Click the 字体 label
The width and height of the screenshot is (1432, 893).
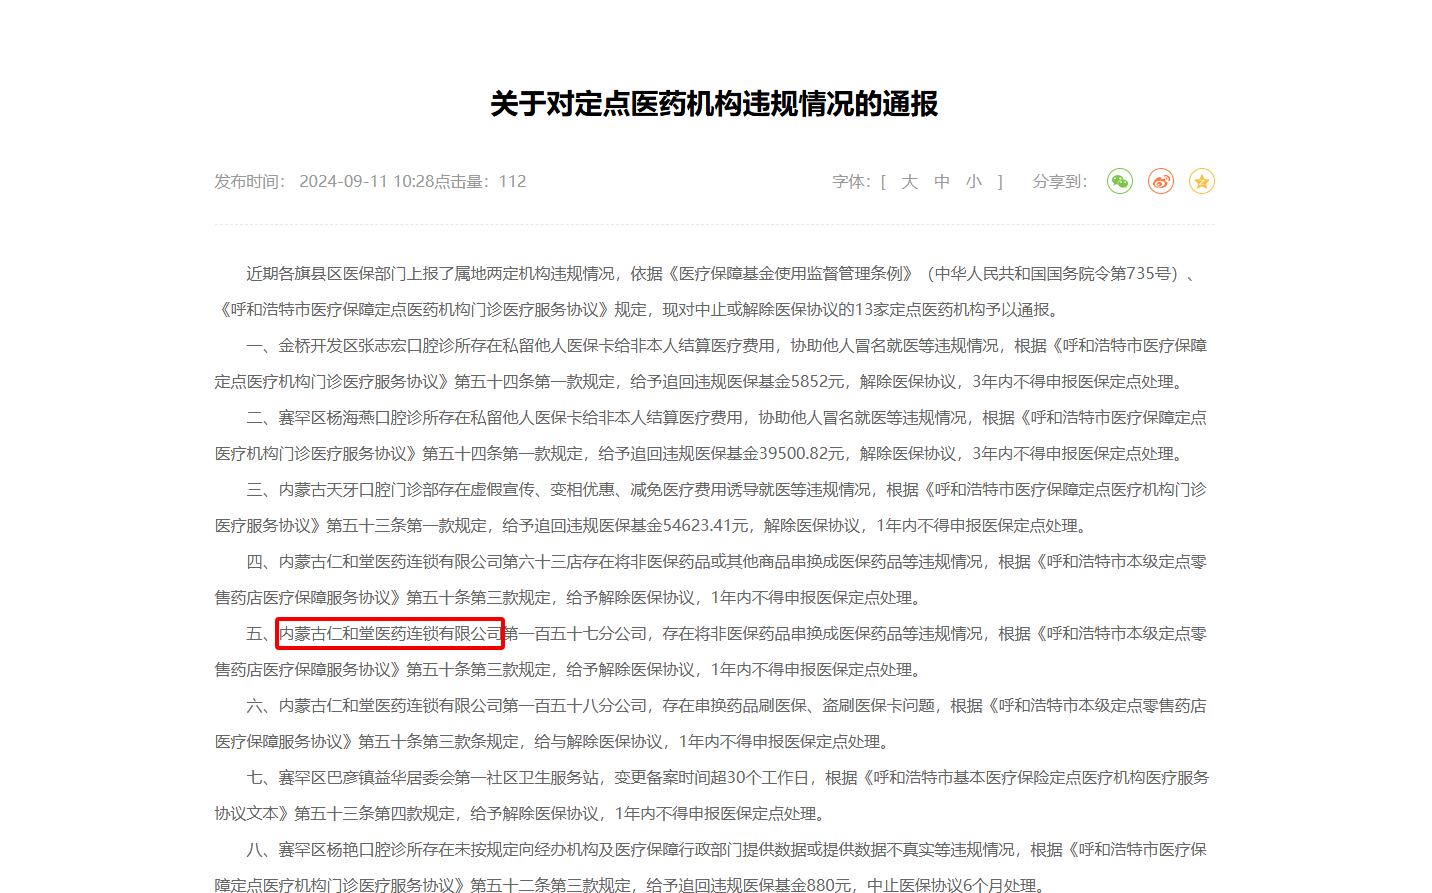851,182
